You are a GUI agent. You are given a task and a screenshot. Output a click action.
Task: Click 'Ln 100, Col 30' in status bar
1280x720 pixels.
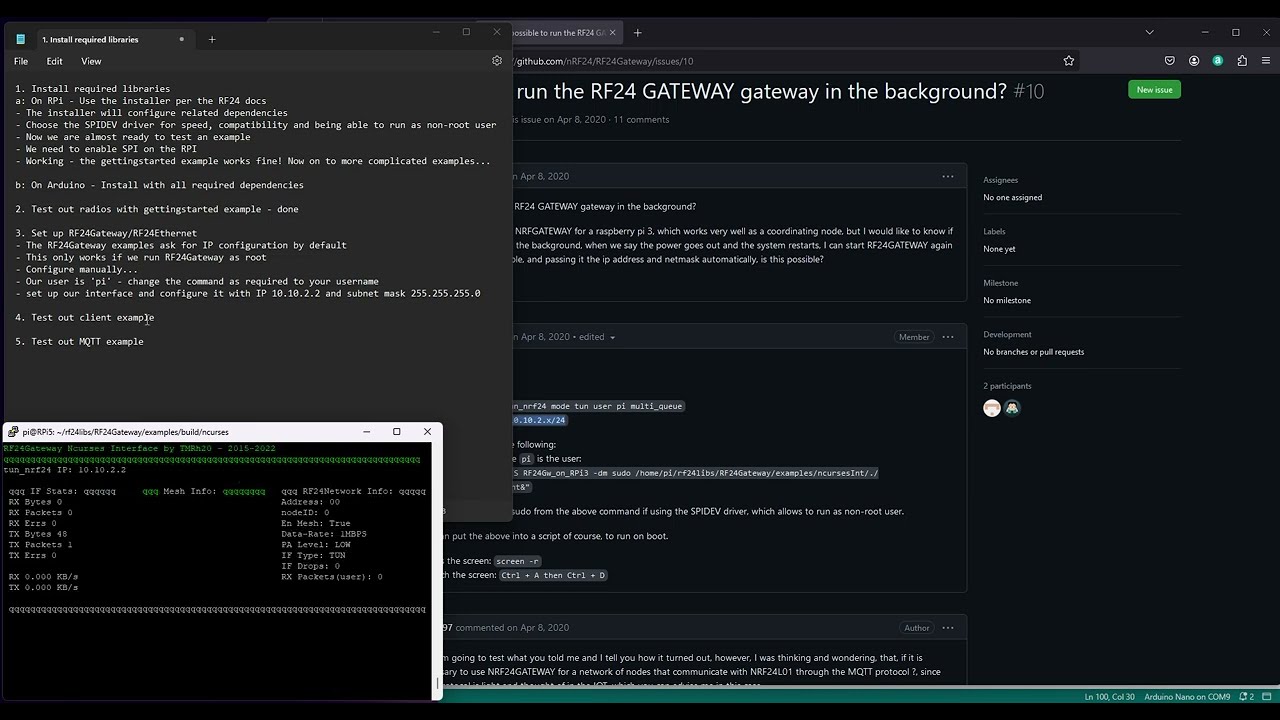tap(1110, 697)
